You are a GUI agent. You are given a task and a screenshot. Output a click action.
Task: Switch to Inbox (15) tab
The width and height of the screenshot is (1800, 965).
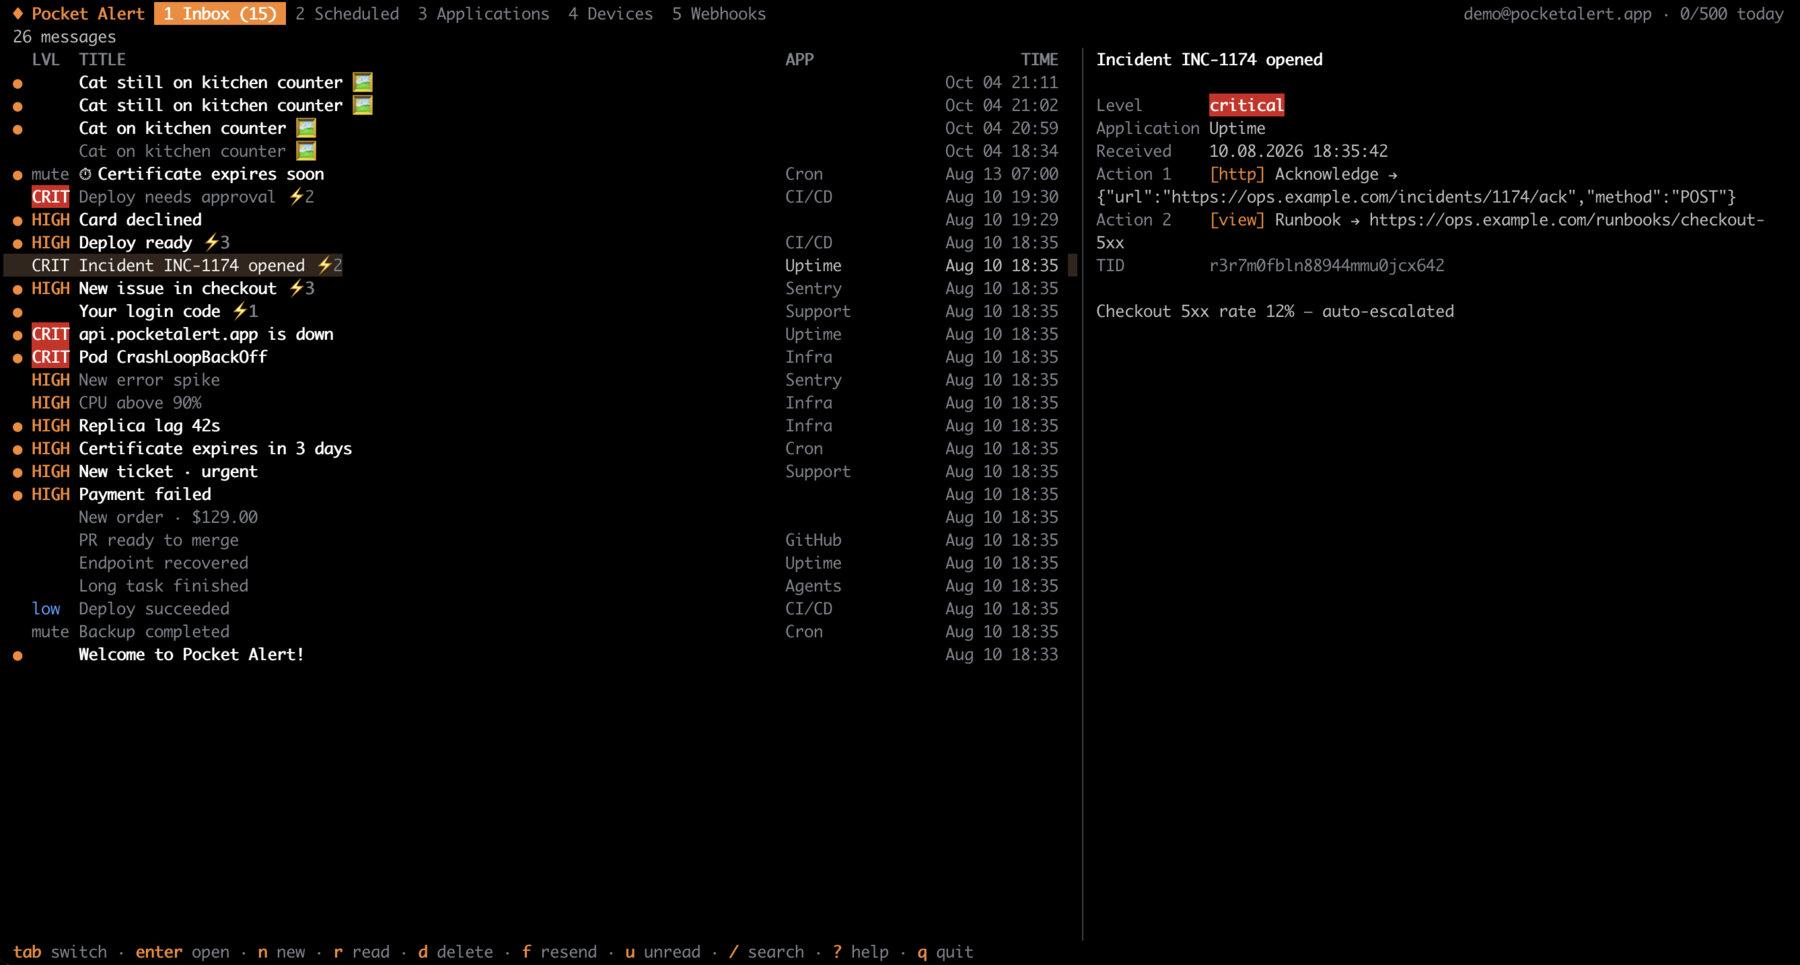click(x=220, y=14)
